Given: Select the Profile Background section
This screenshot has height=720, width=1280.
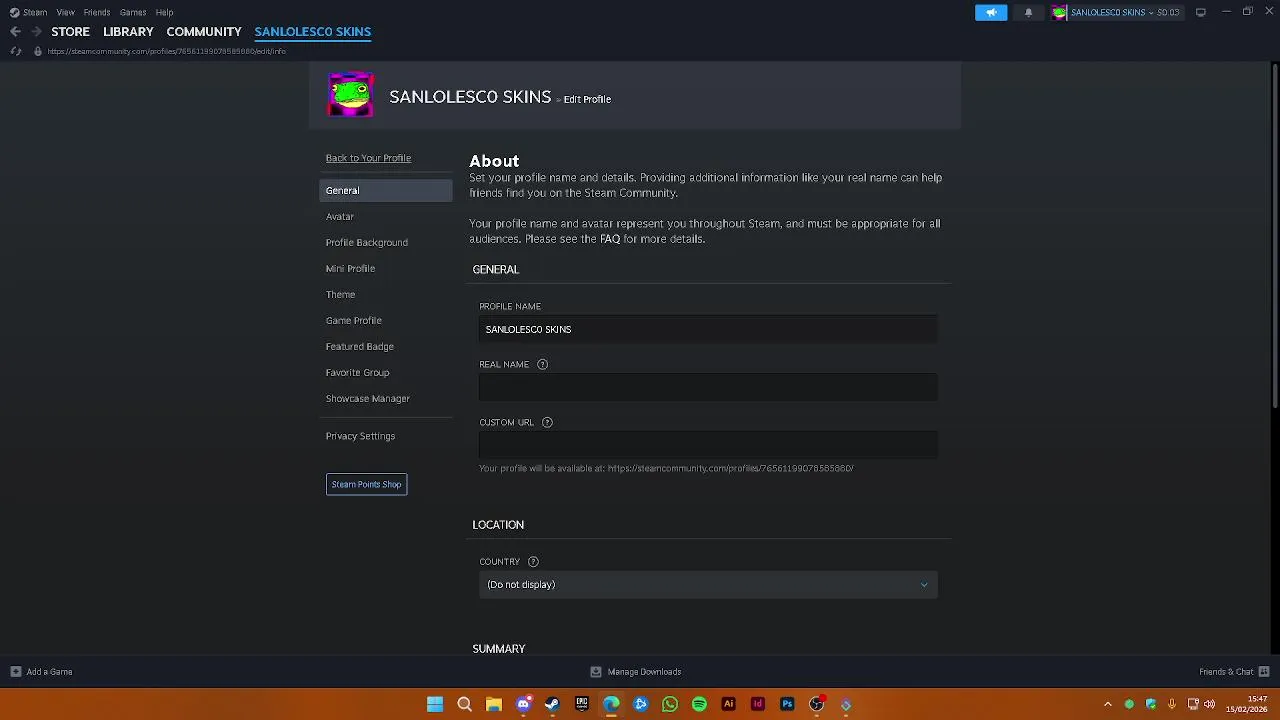Looking at the screenshot, I should [367, 242].
